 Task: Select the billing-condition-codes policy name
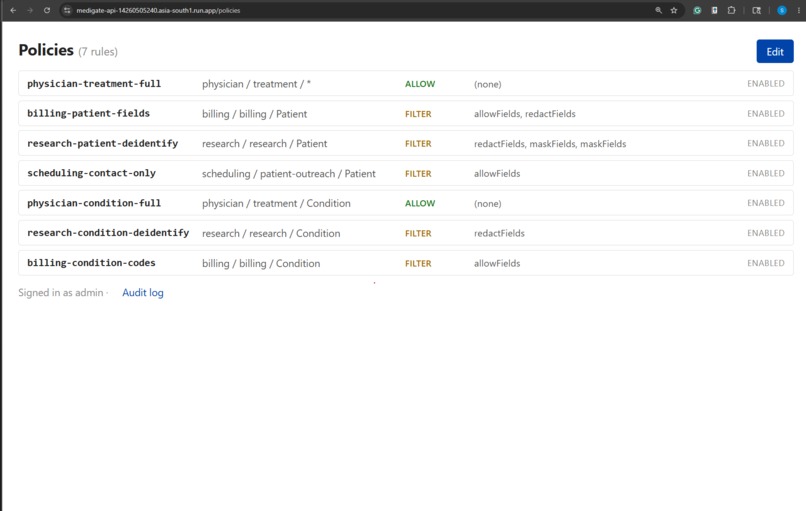91,263
